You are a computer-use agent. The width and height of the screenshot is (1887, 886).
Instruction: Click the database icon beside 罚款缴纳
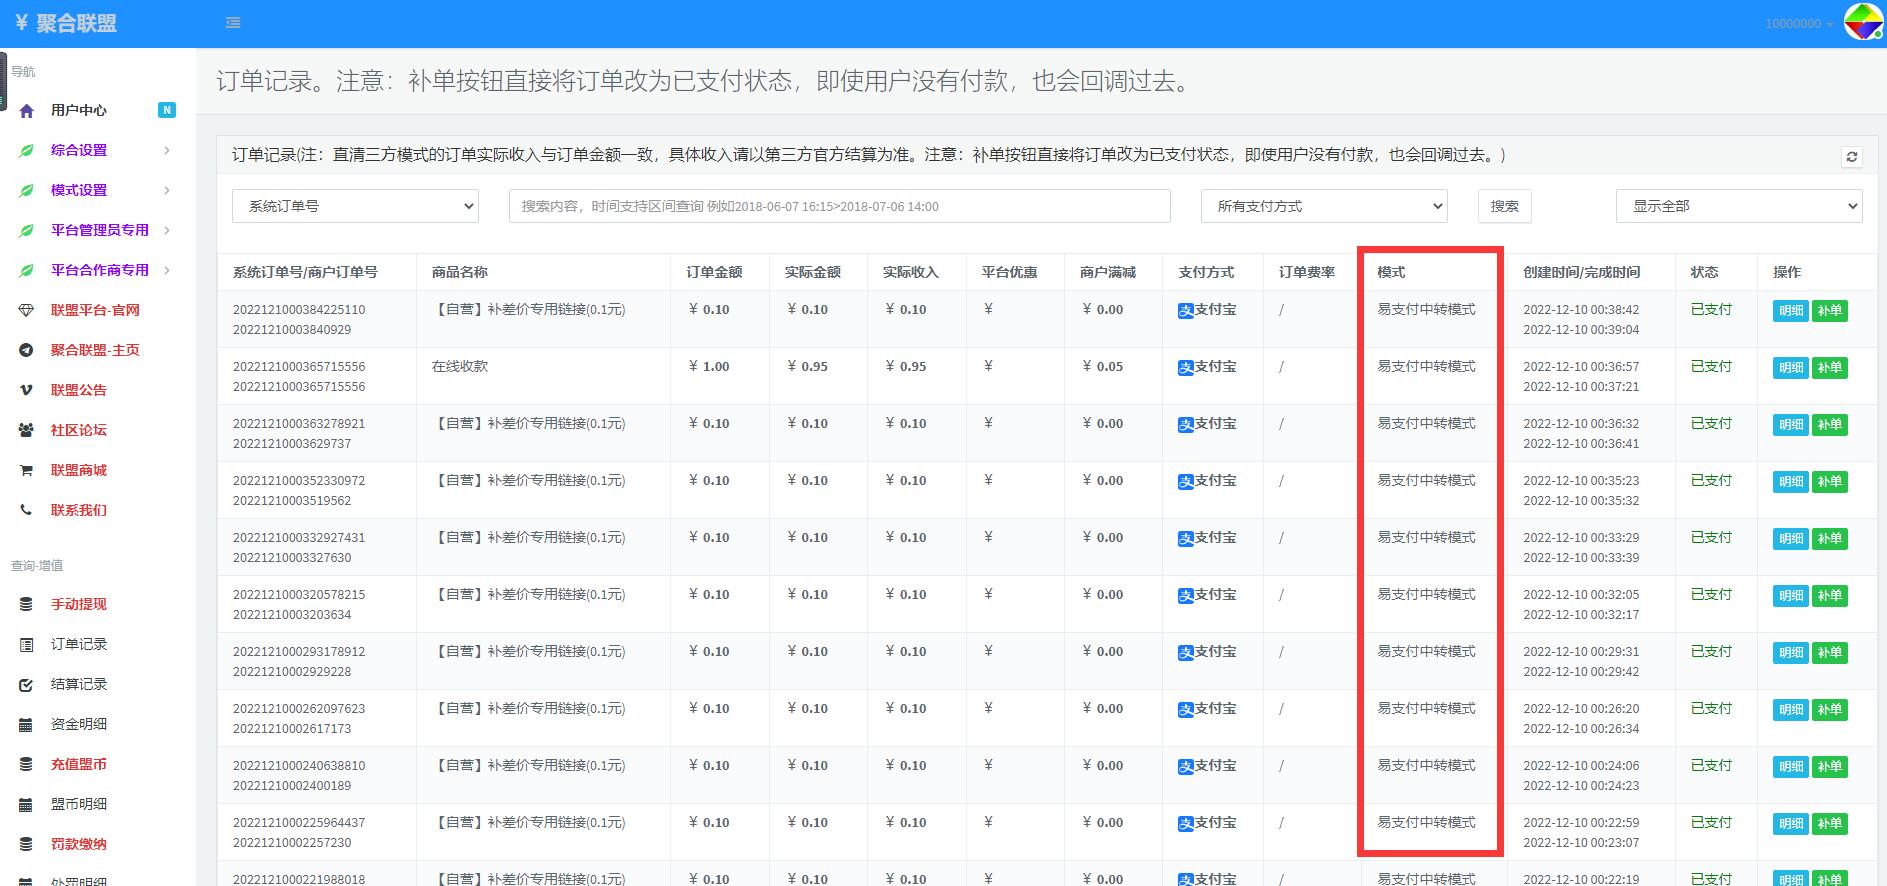(x=27, y=844)
